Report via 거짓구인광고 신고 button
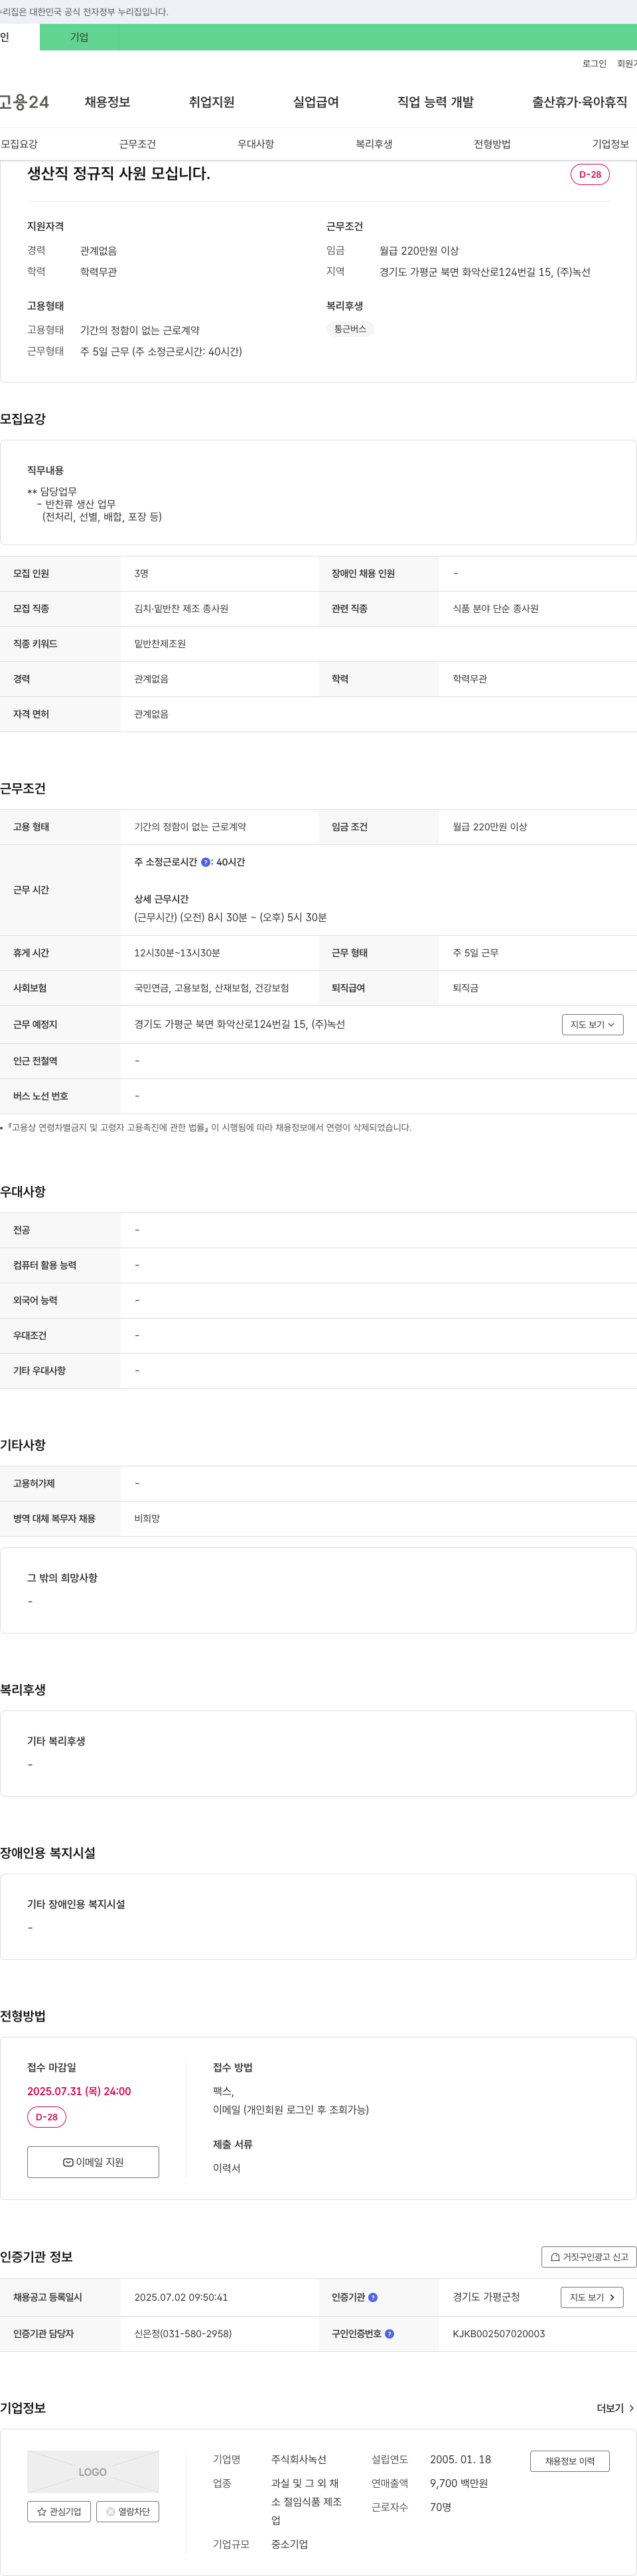Image resolution: width=637 pixels, height=2576 pixels. [x=589, y=2257]
